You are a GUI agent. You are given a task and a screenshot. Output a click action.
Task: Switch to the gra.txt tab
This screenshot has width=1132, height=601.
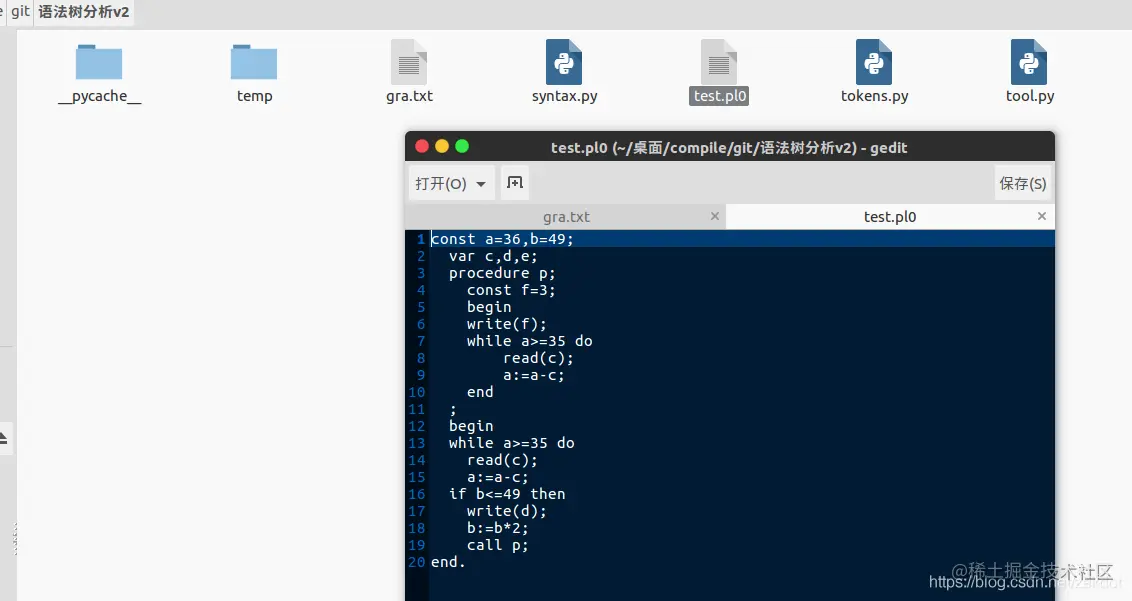(x=566, y=217)
